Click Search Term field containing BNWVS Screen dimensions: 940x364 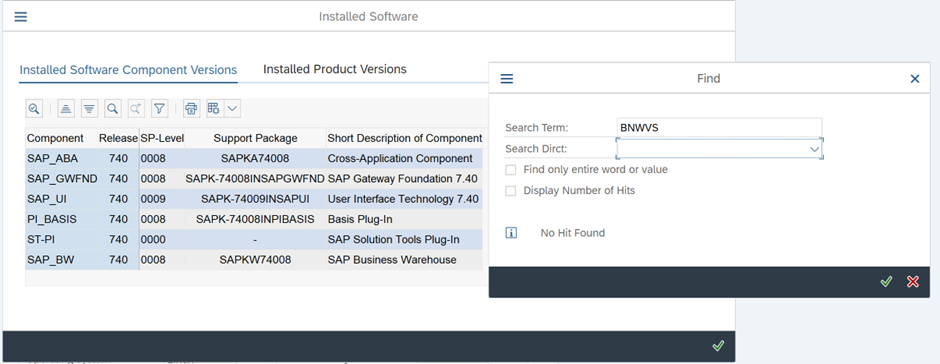pyautogui.click(x=719, y=127)
